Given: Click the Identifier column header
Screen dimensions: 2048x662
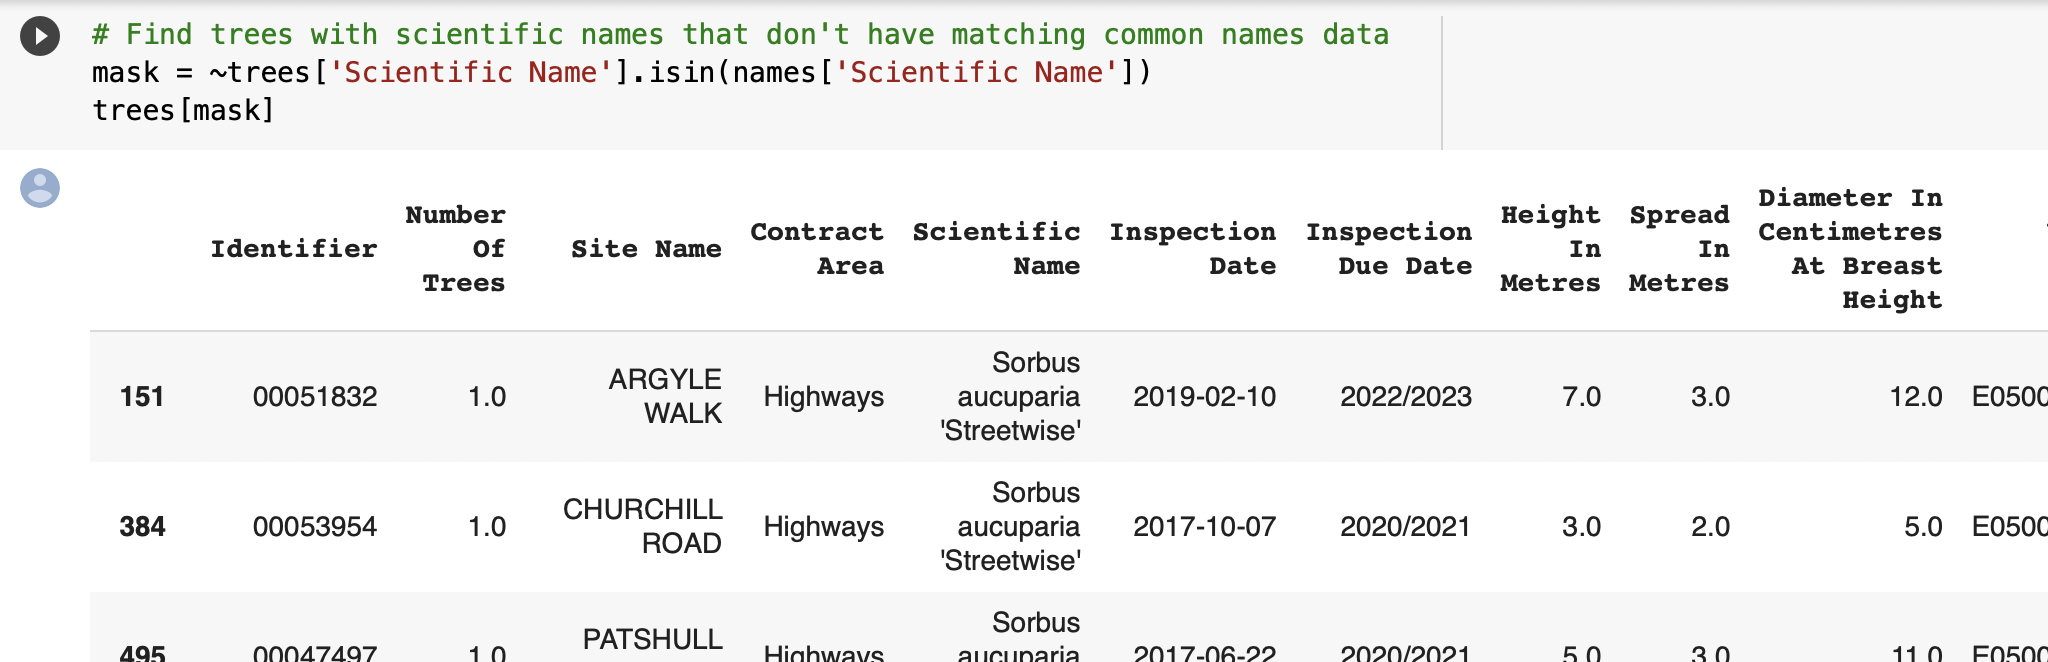Looking at the screenshot, I should click(x=294, y=249).
